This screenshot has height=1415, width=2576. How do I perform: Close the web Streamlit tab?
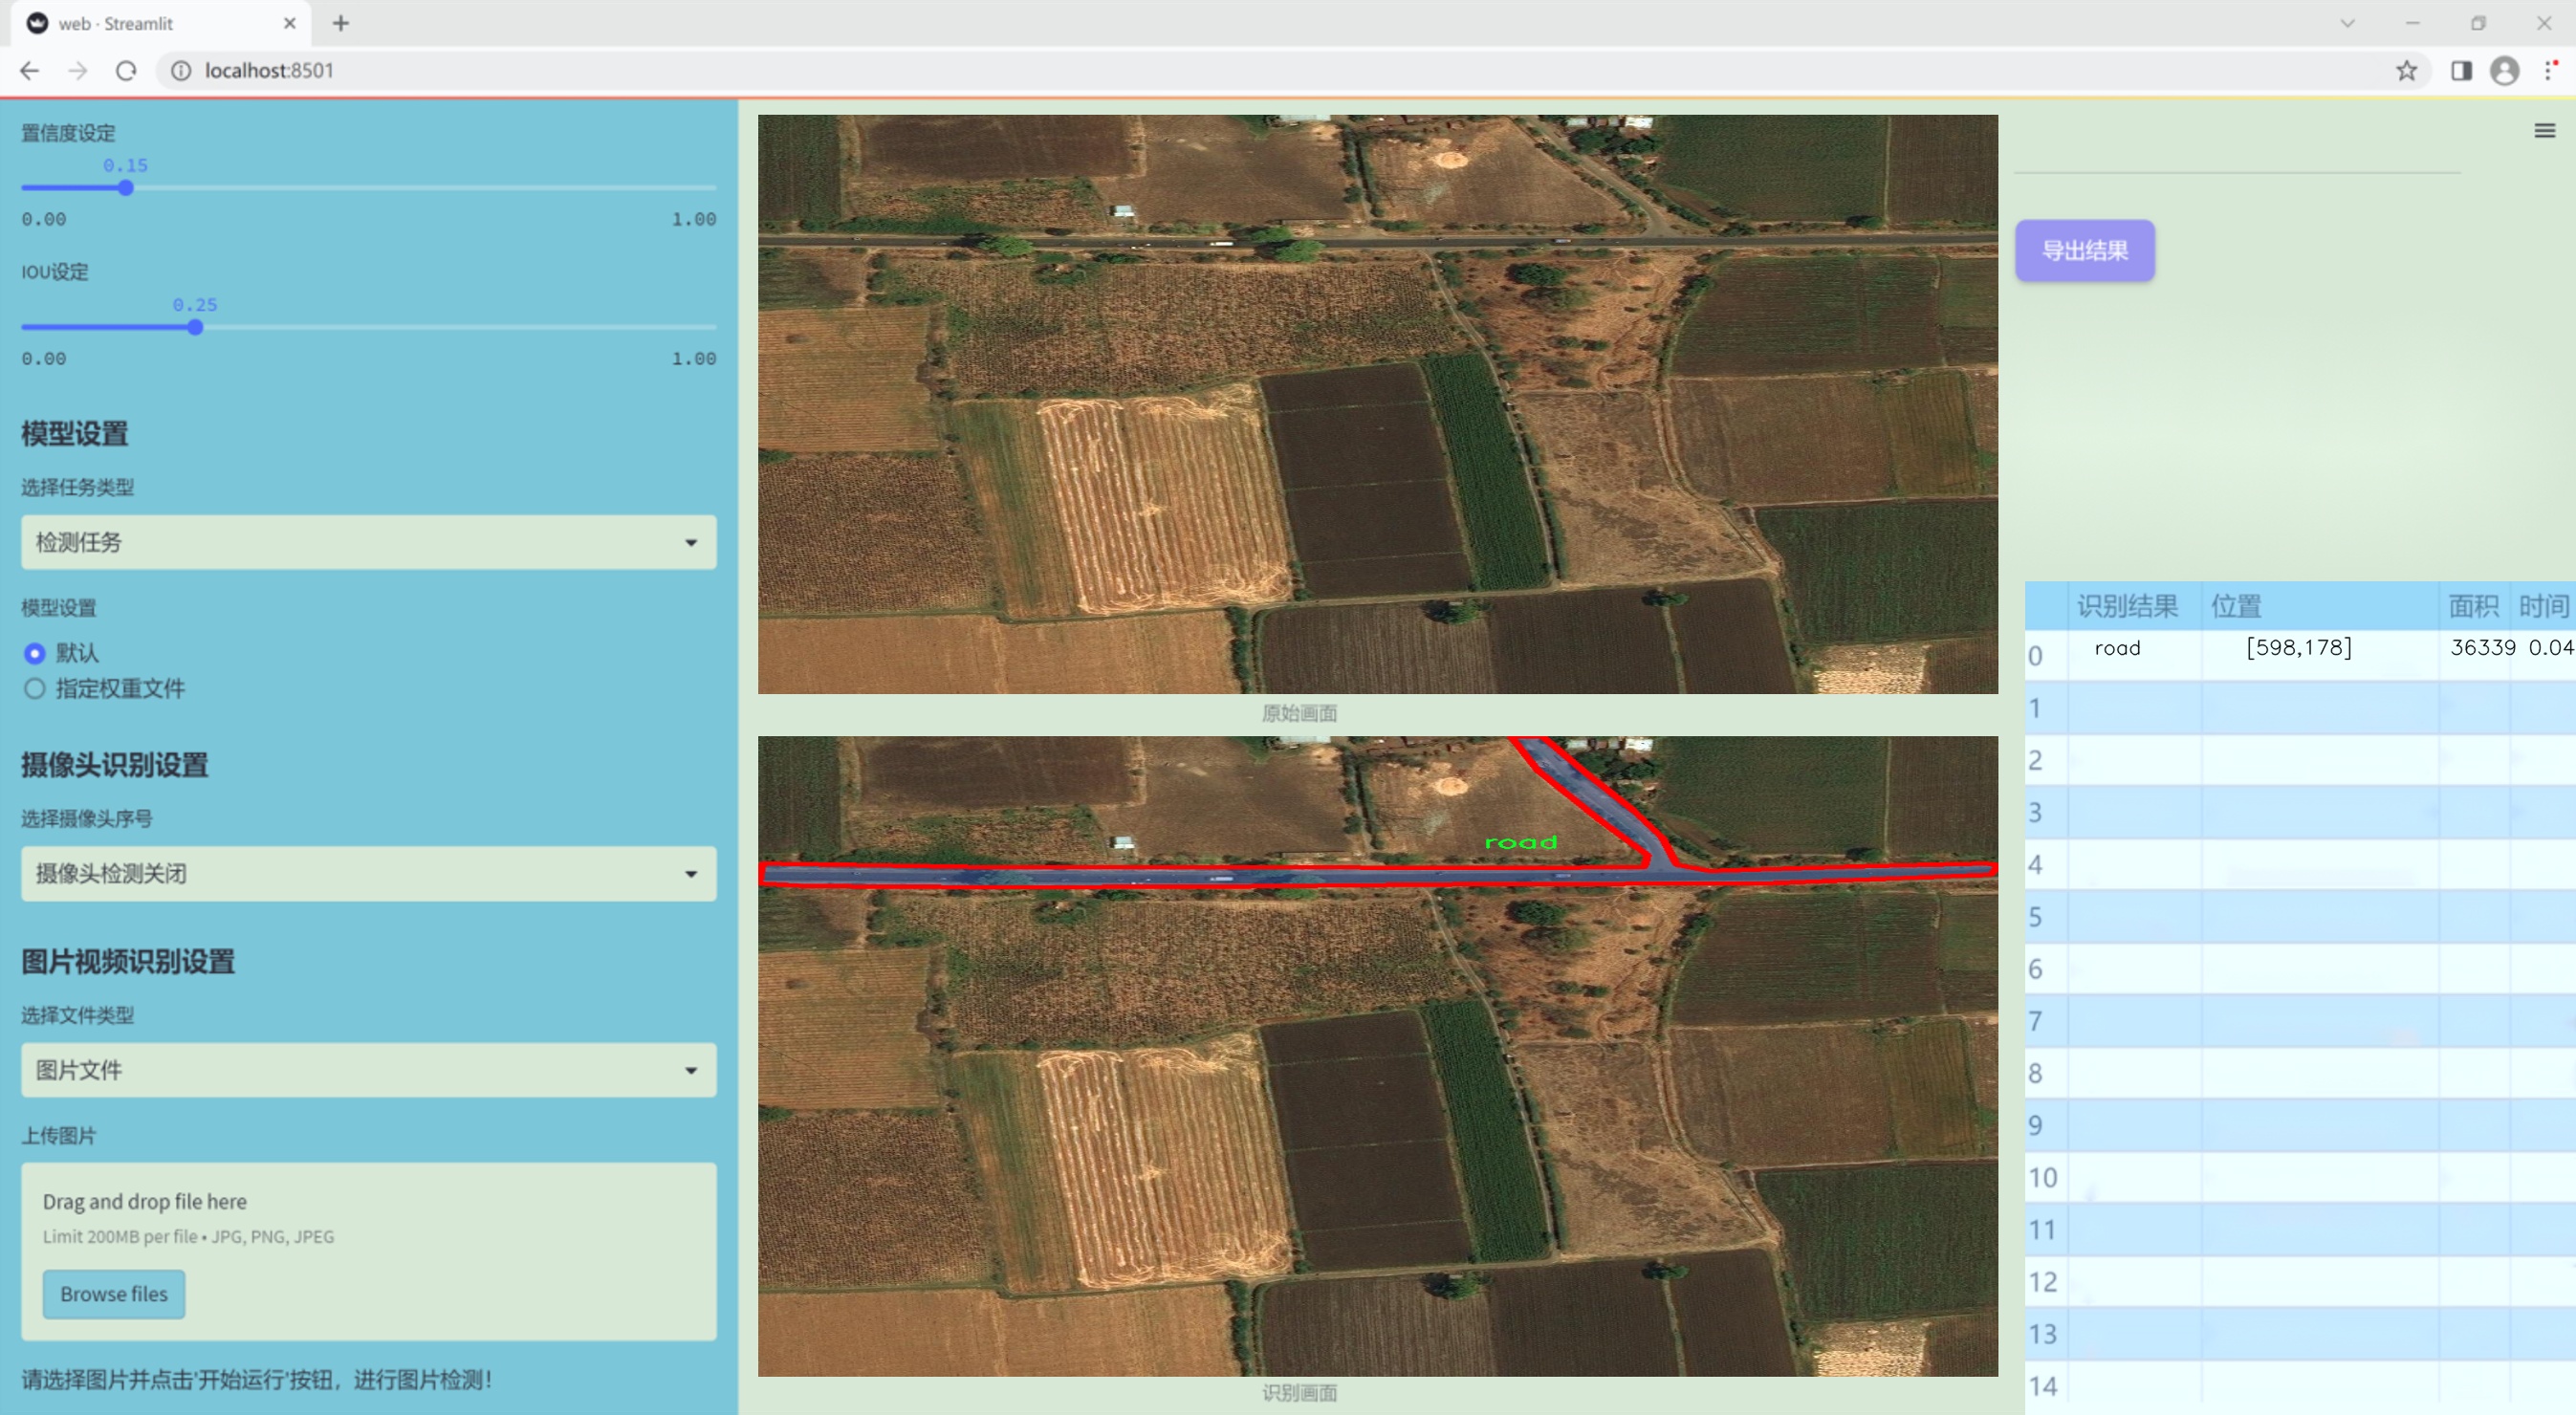tap(290, 23)
